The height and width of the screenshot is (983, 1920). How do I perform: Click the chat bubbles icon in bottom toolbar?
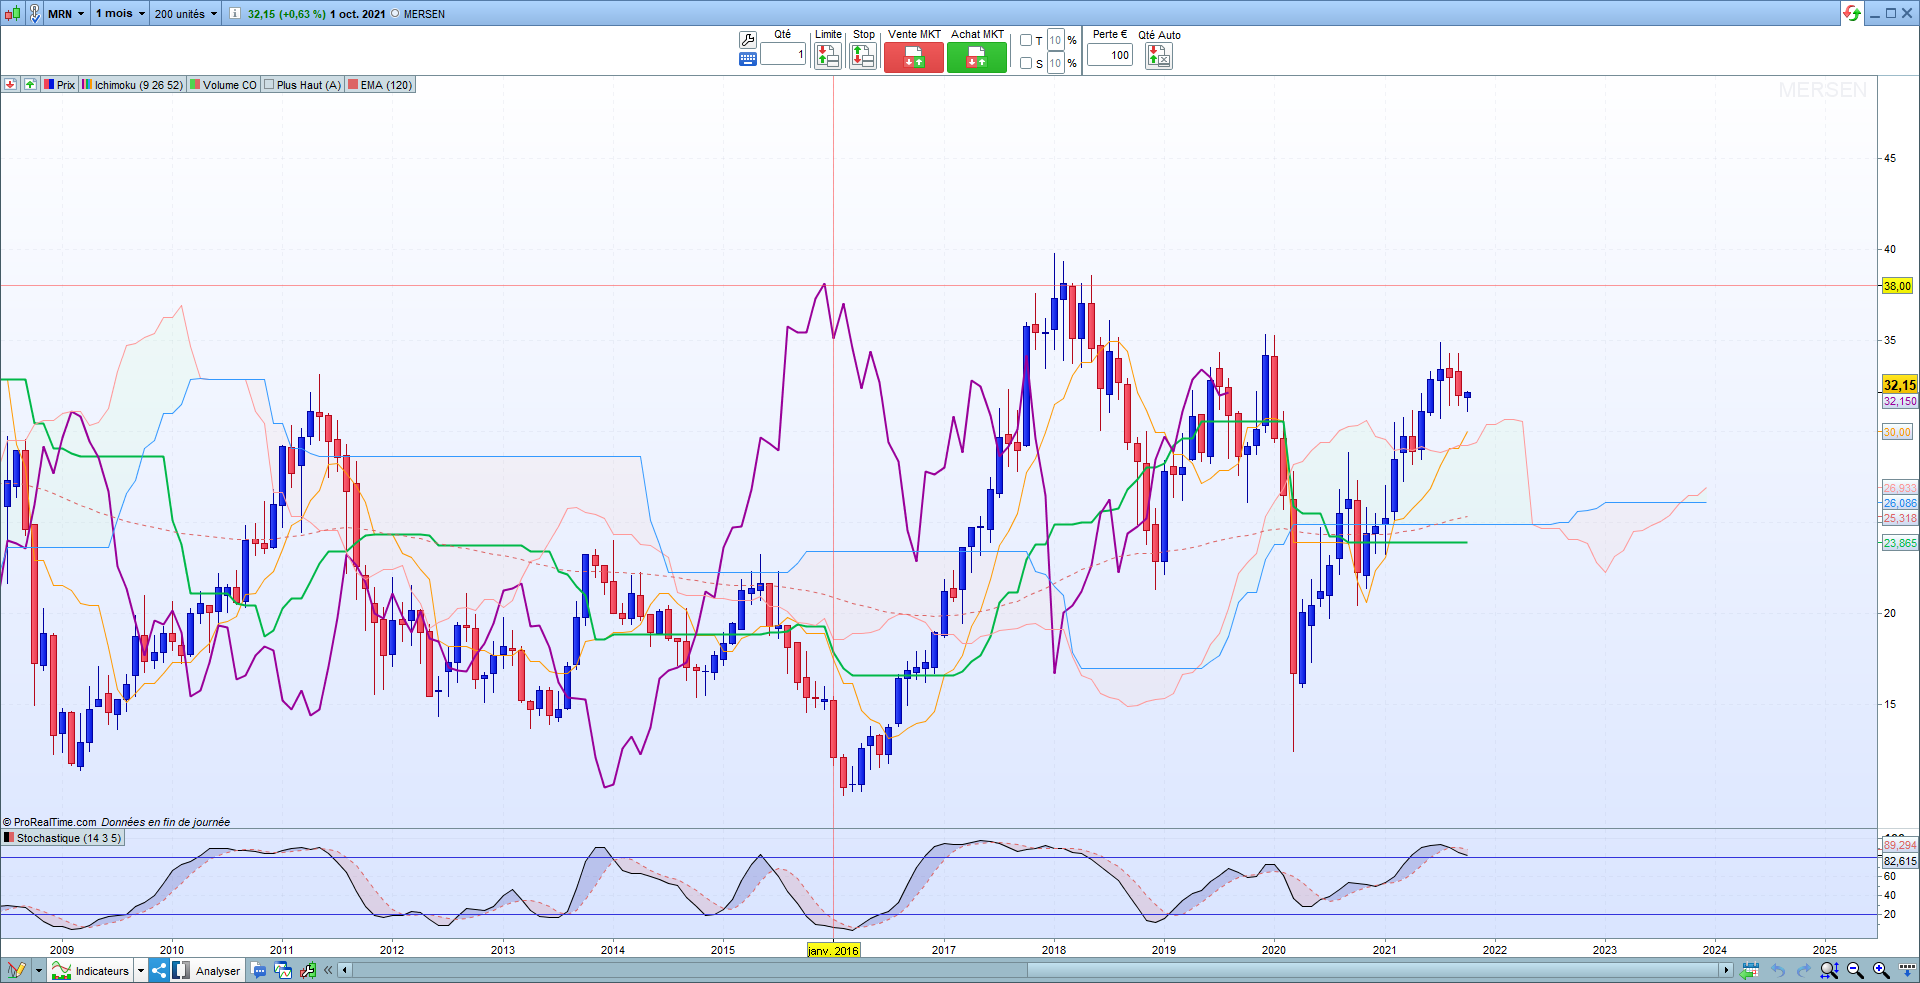pos(259,970)
